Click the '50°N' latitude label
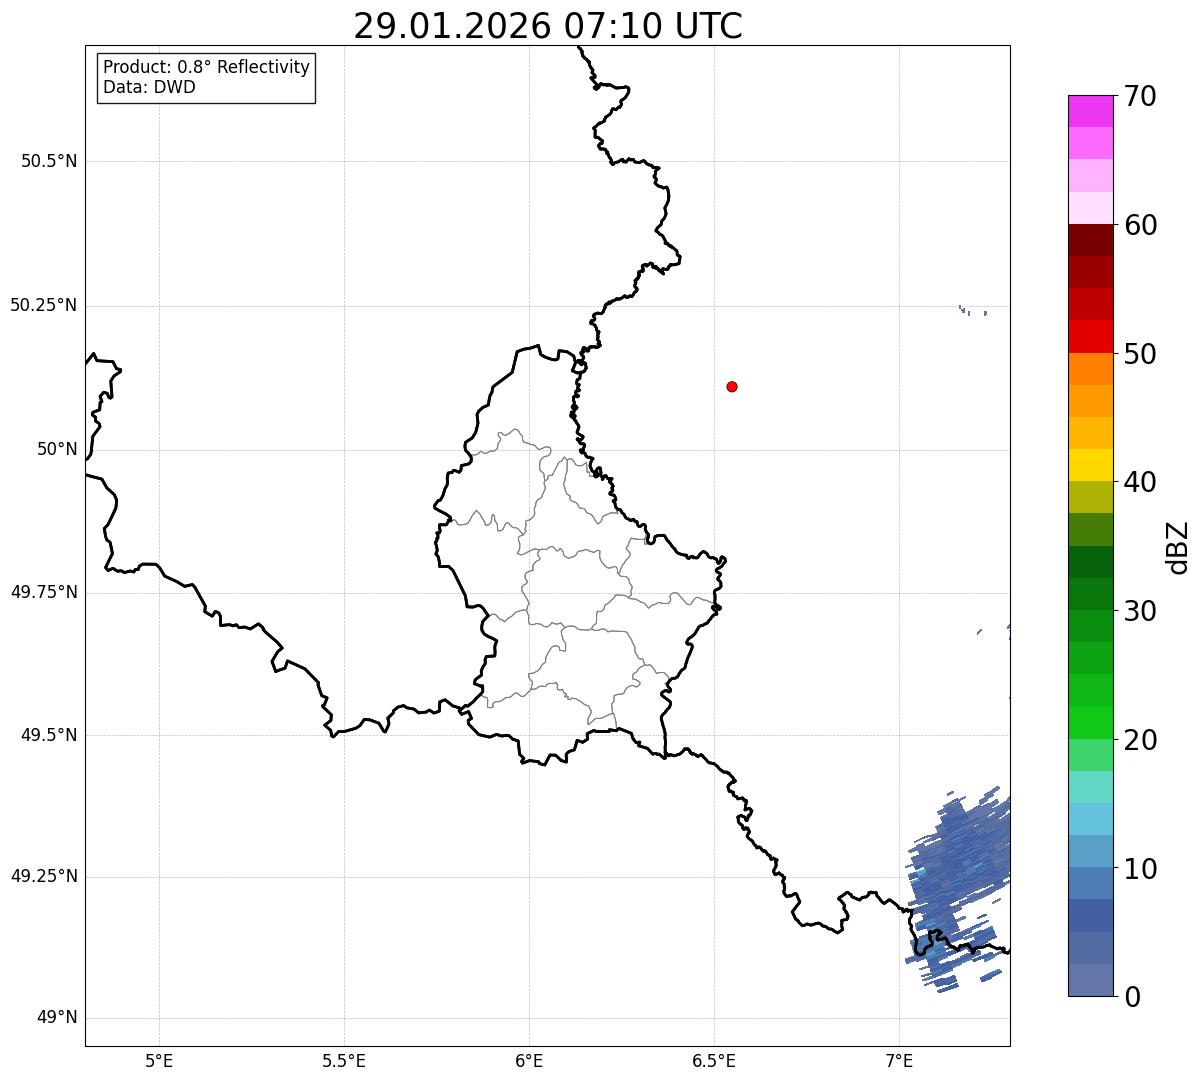The width and height of the screenshot is (1202, 1081). [x=57, y=449]
